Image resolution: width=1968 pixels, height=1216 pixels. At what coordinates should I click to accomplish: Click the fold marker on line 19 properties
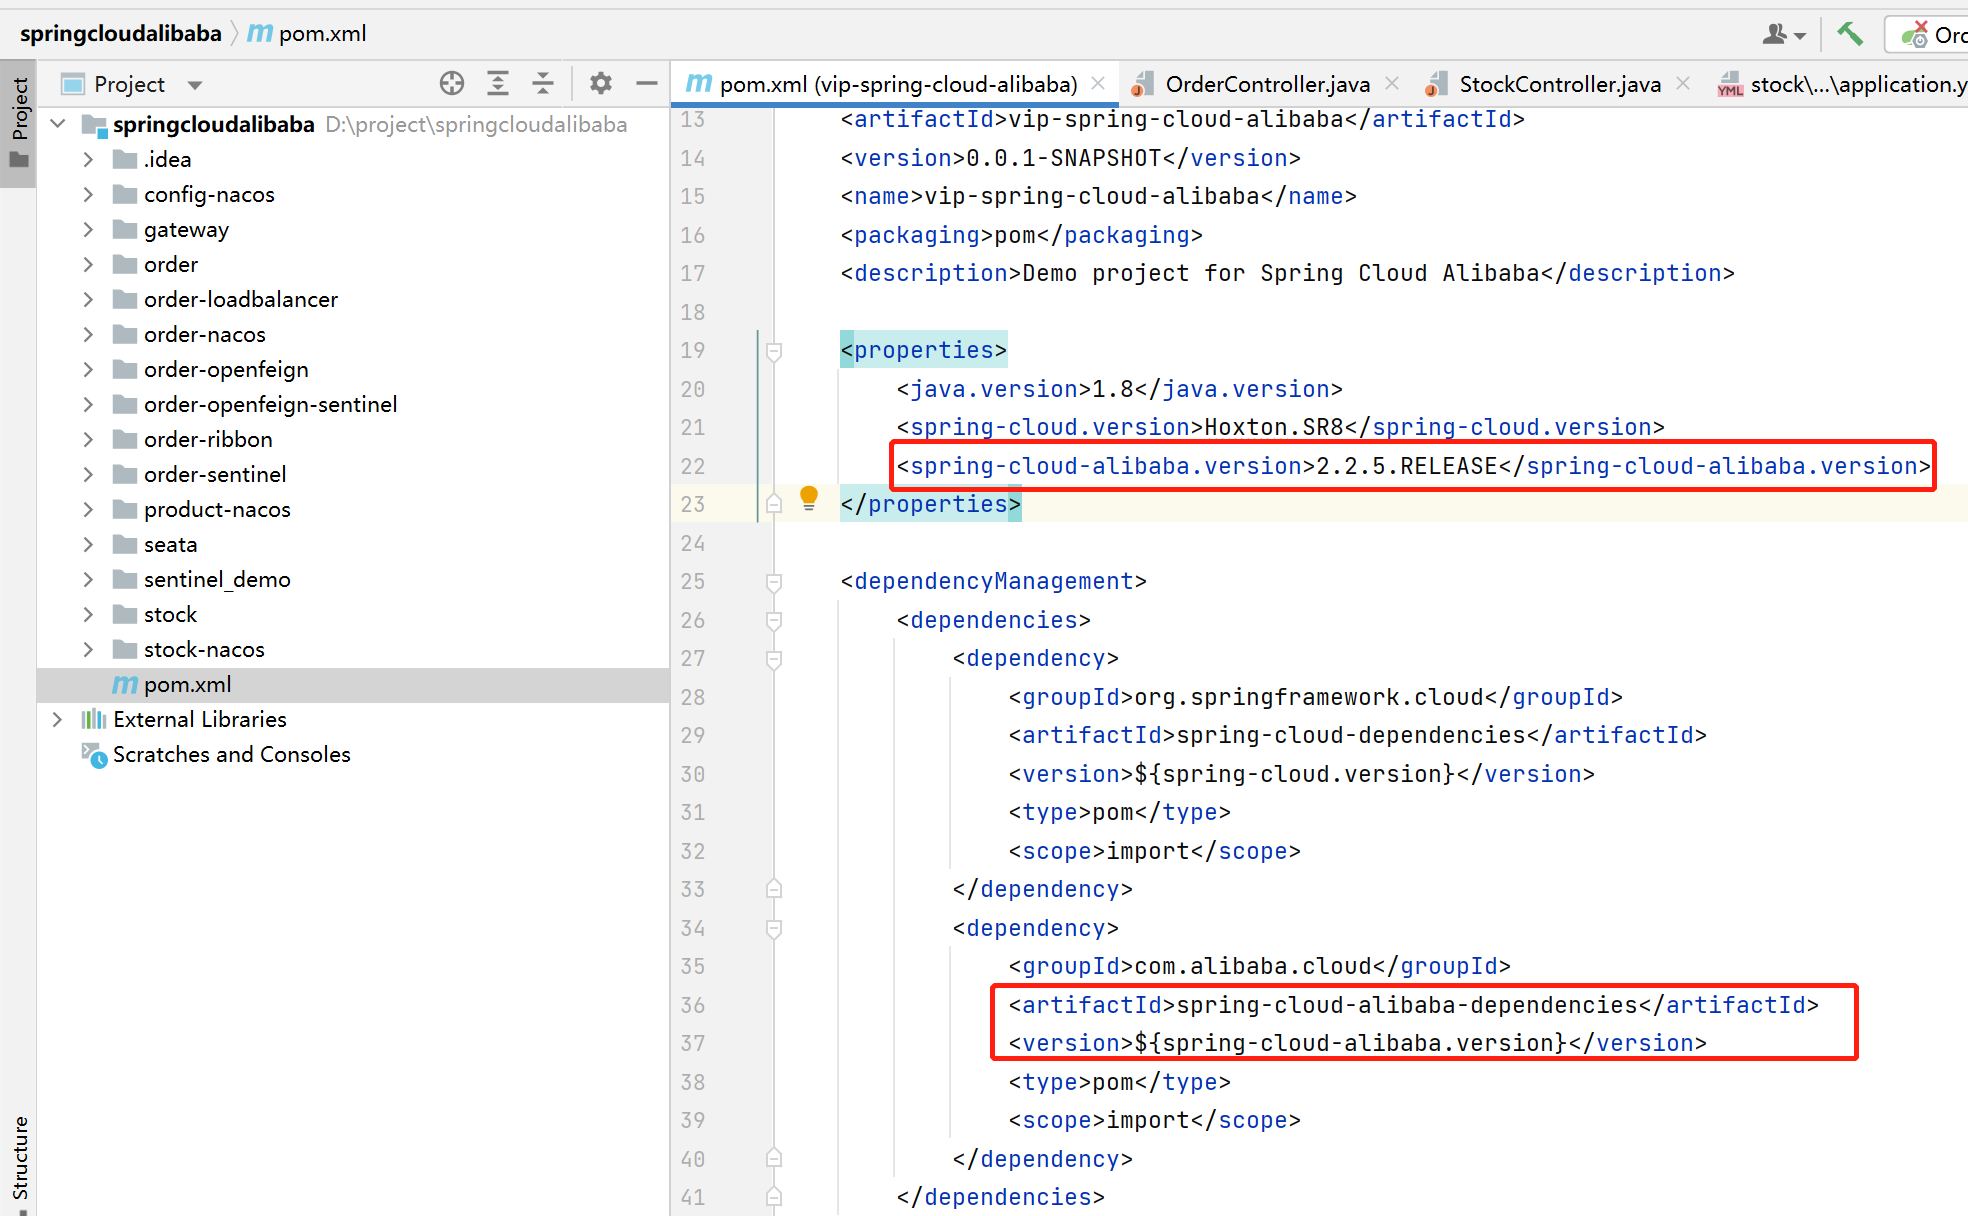pyautogui.click(x=774, y=351)
